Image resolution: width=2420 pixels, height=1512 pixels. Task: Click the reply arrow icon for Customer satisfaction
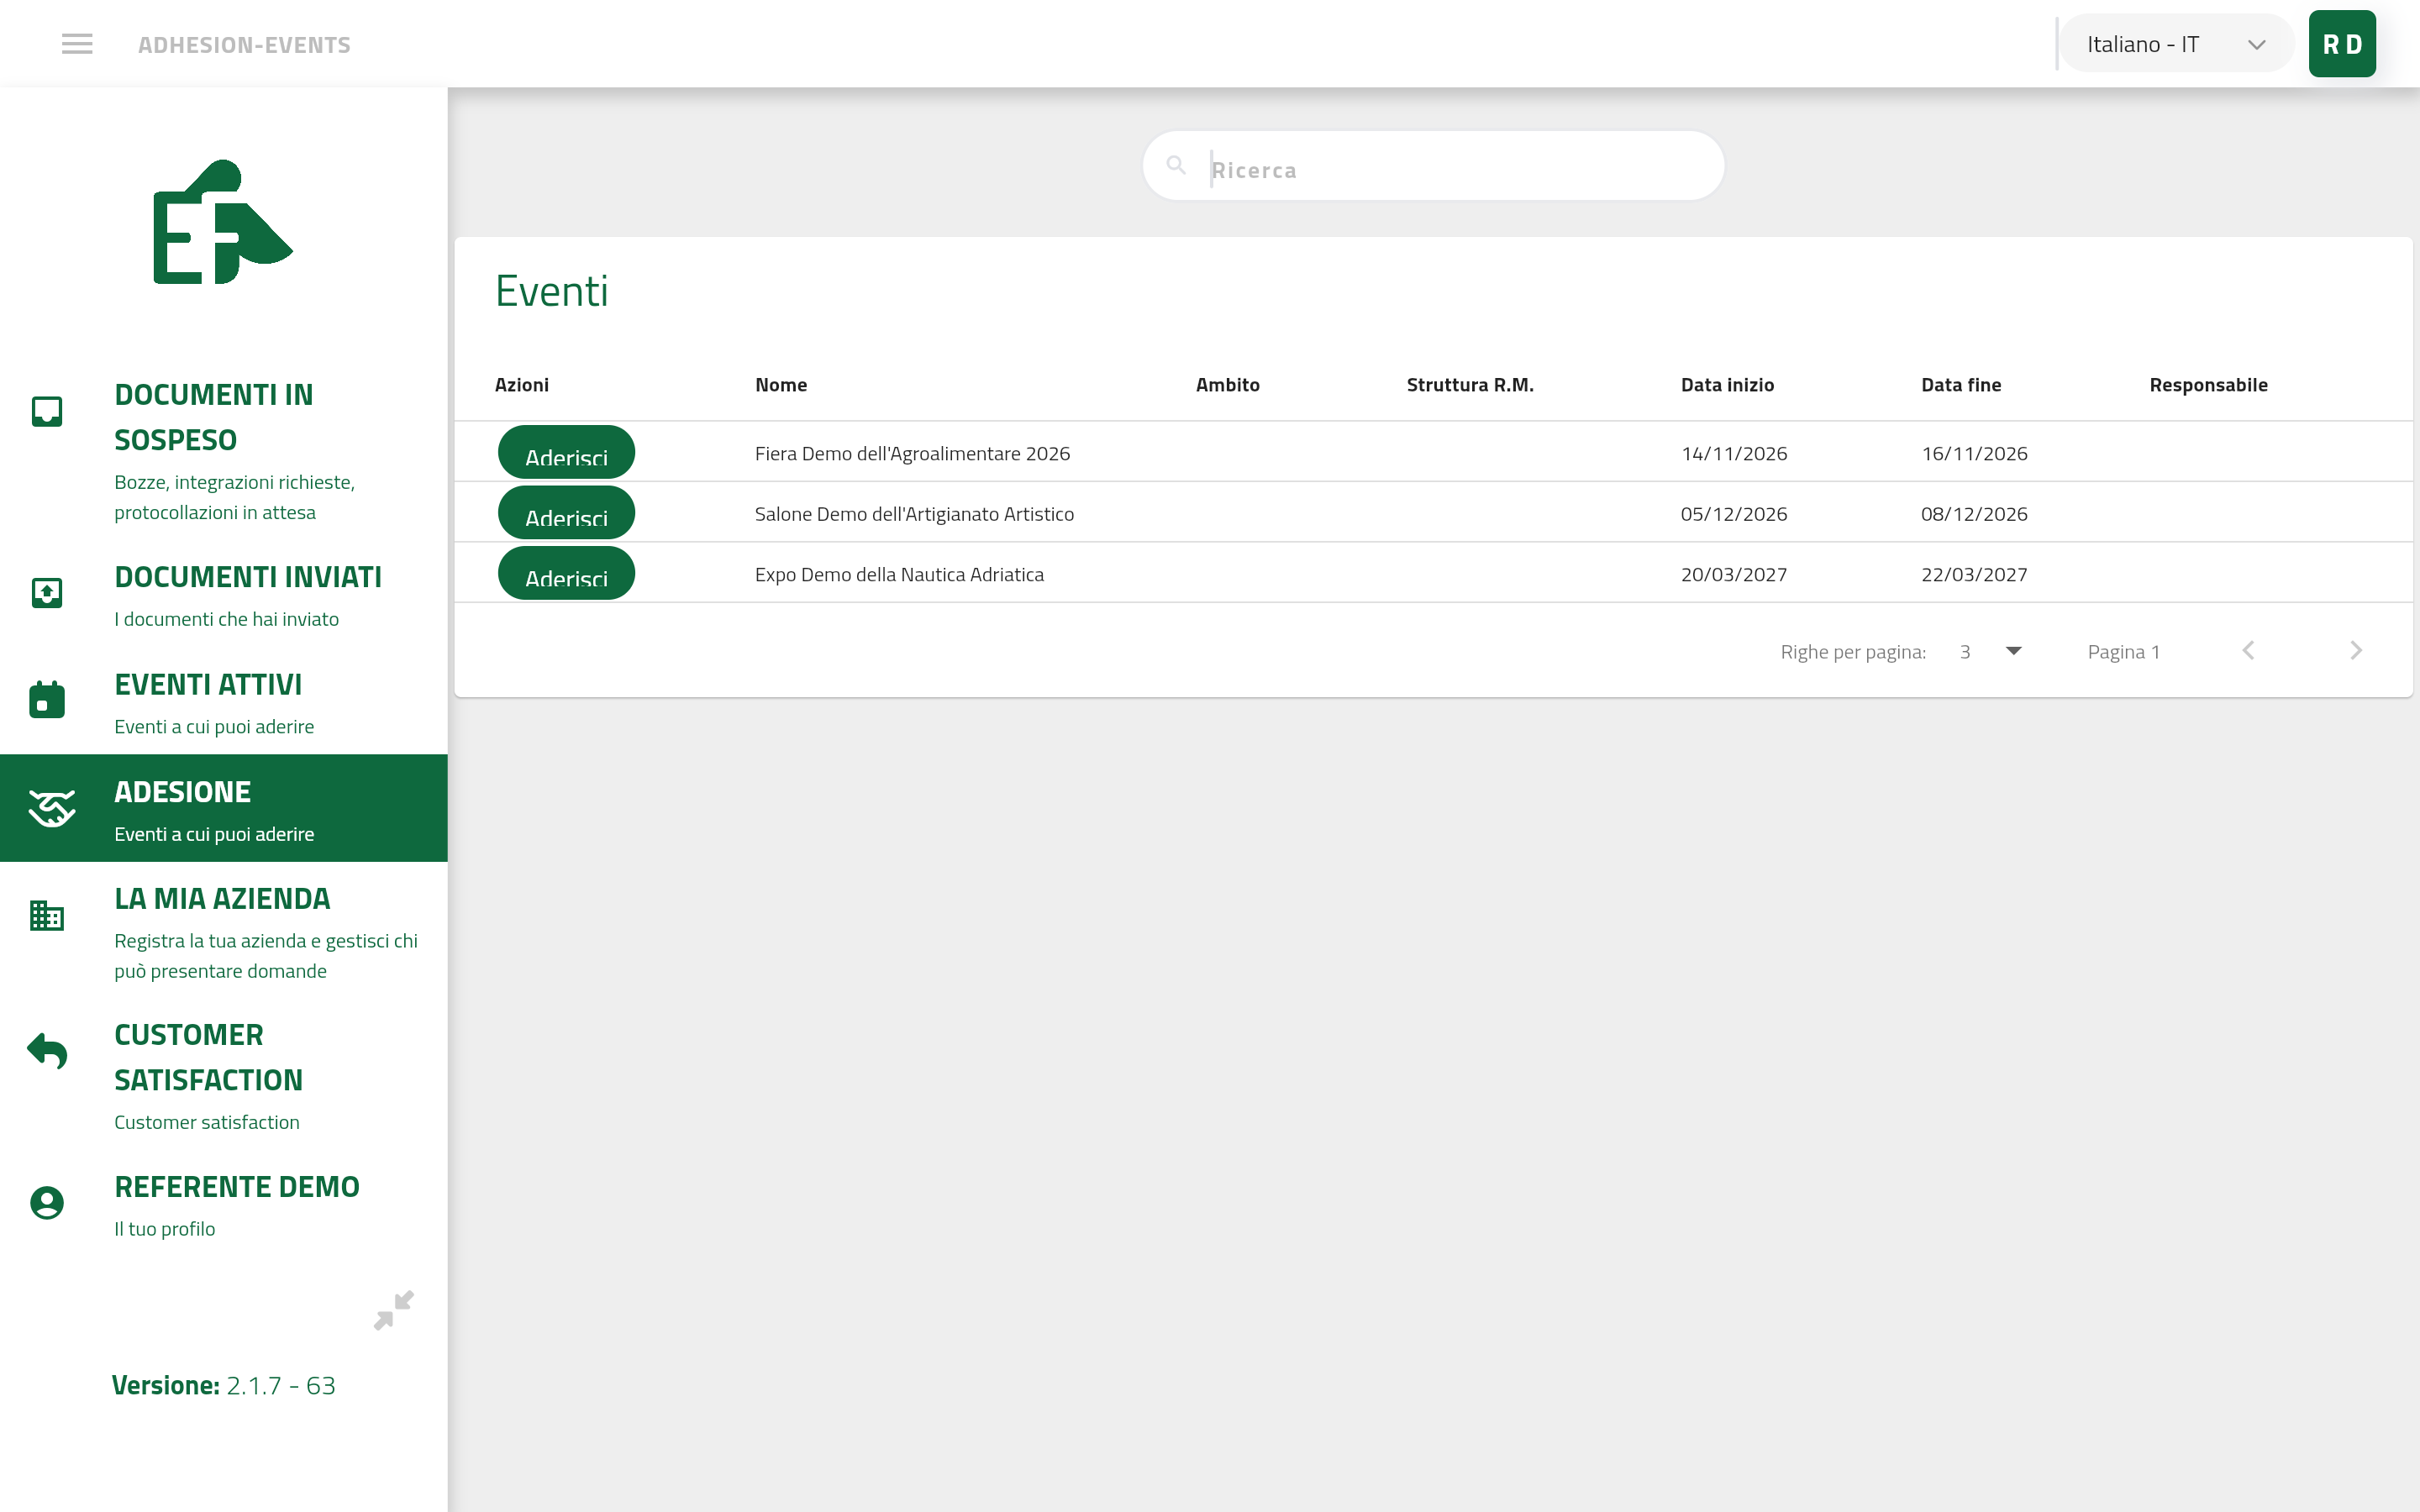tap(47, 1050)
